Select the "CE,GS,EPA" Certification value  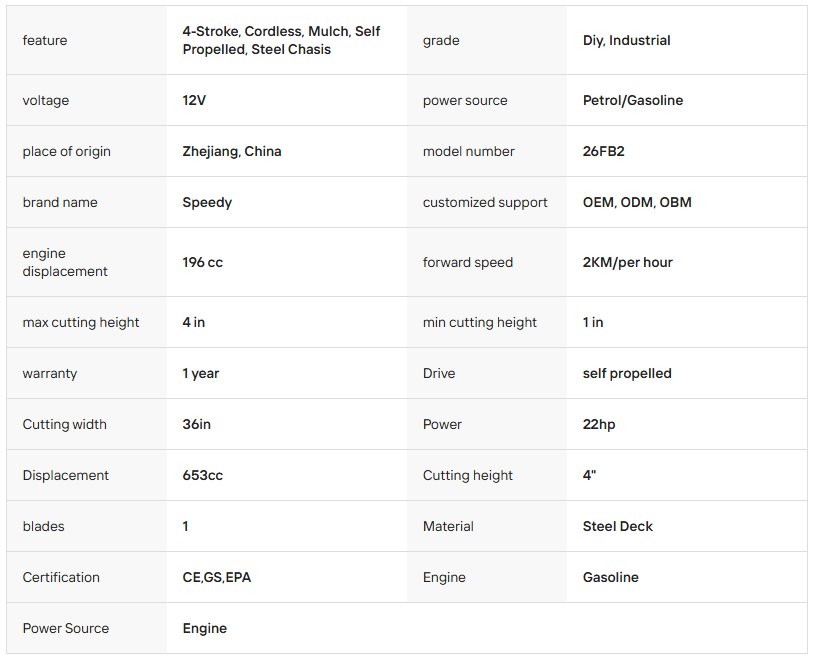click(217, 578)
